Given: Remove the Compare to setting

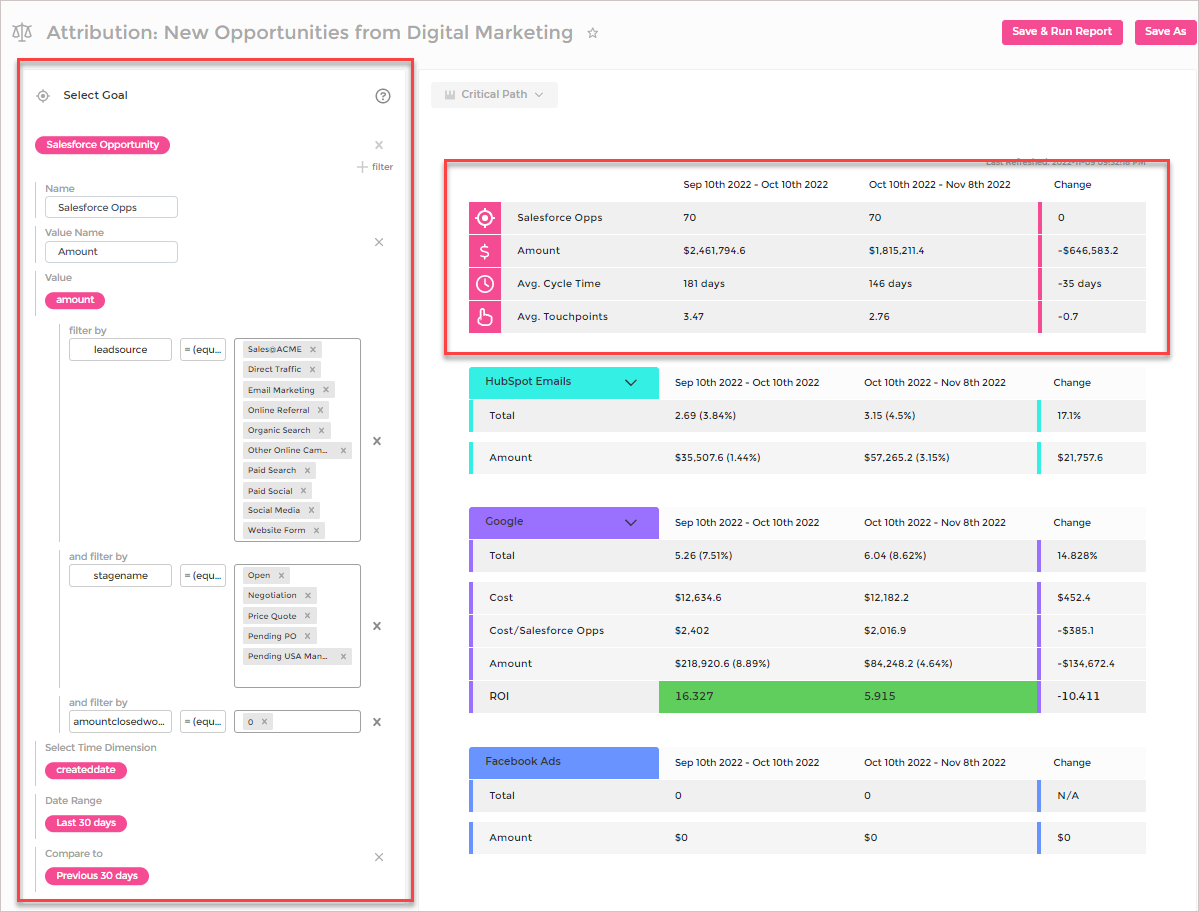Looking at the screenshot, I should (x=379, y=857).
